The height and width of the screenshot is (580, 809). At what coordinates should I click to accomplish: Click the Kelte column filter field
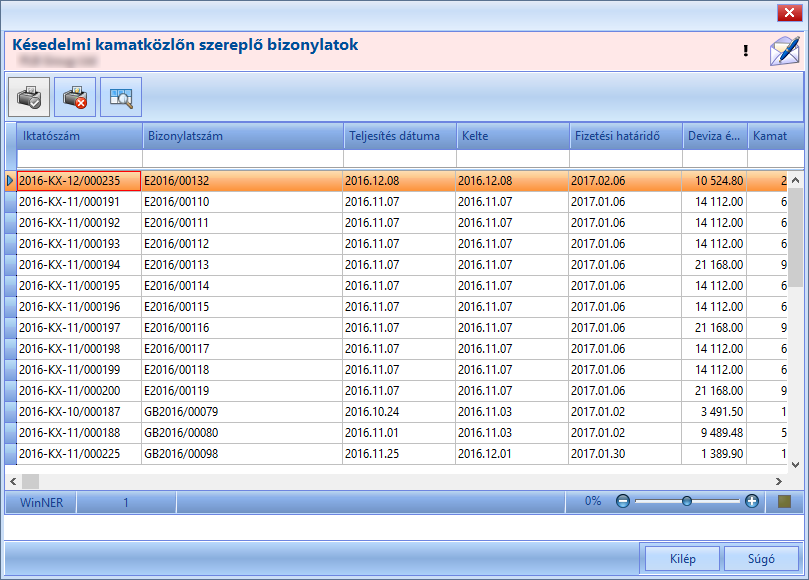coord(513,158)
